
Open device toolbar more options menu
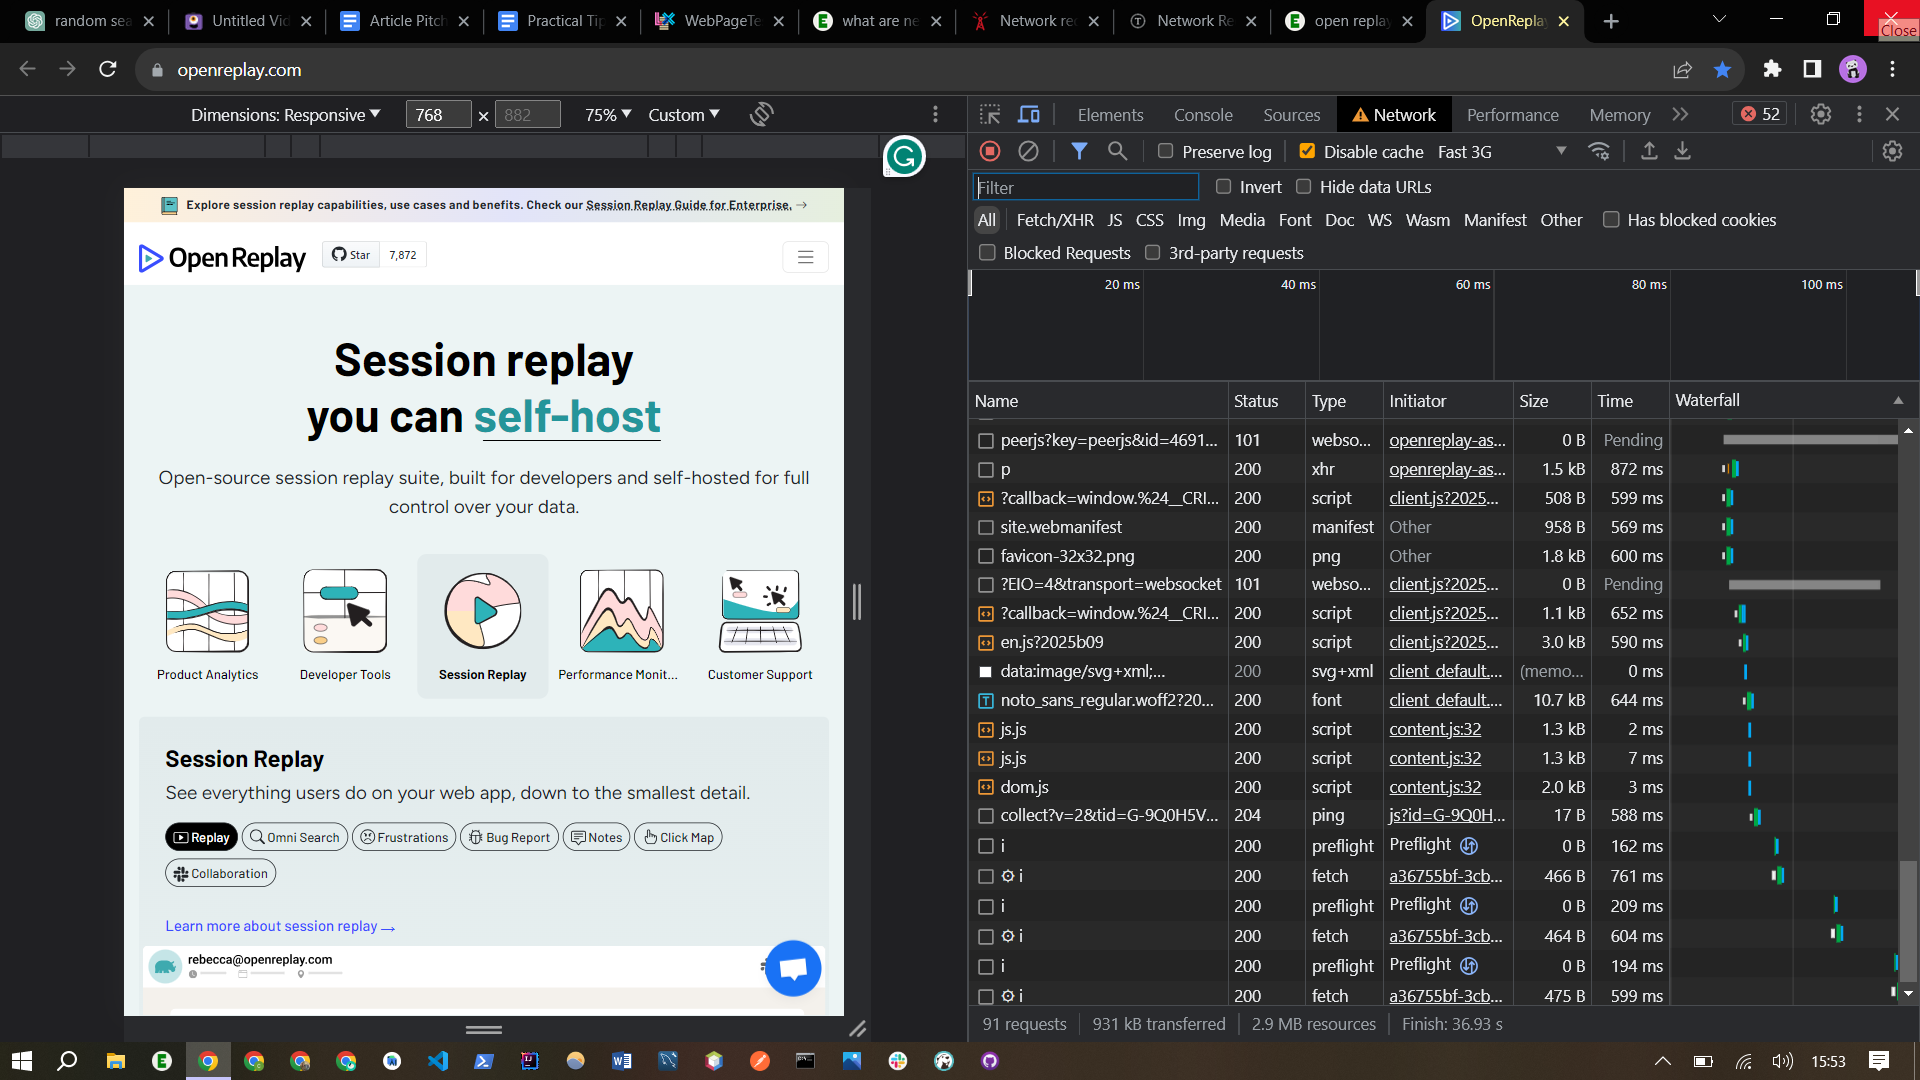935,114
